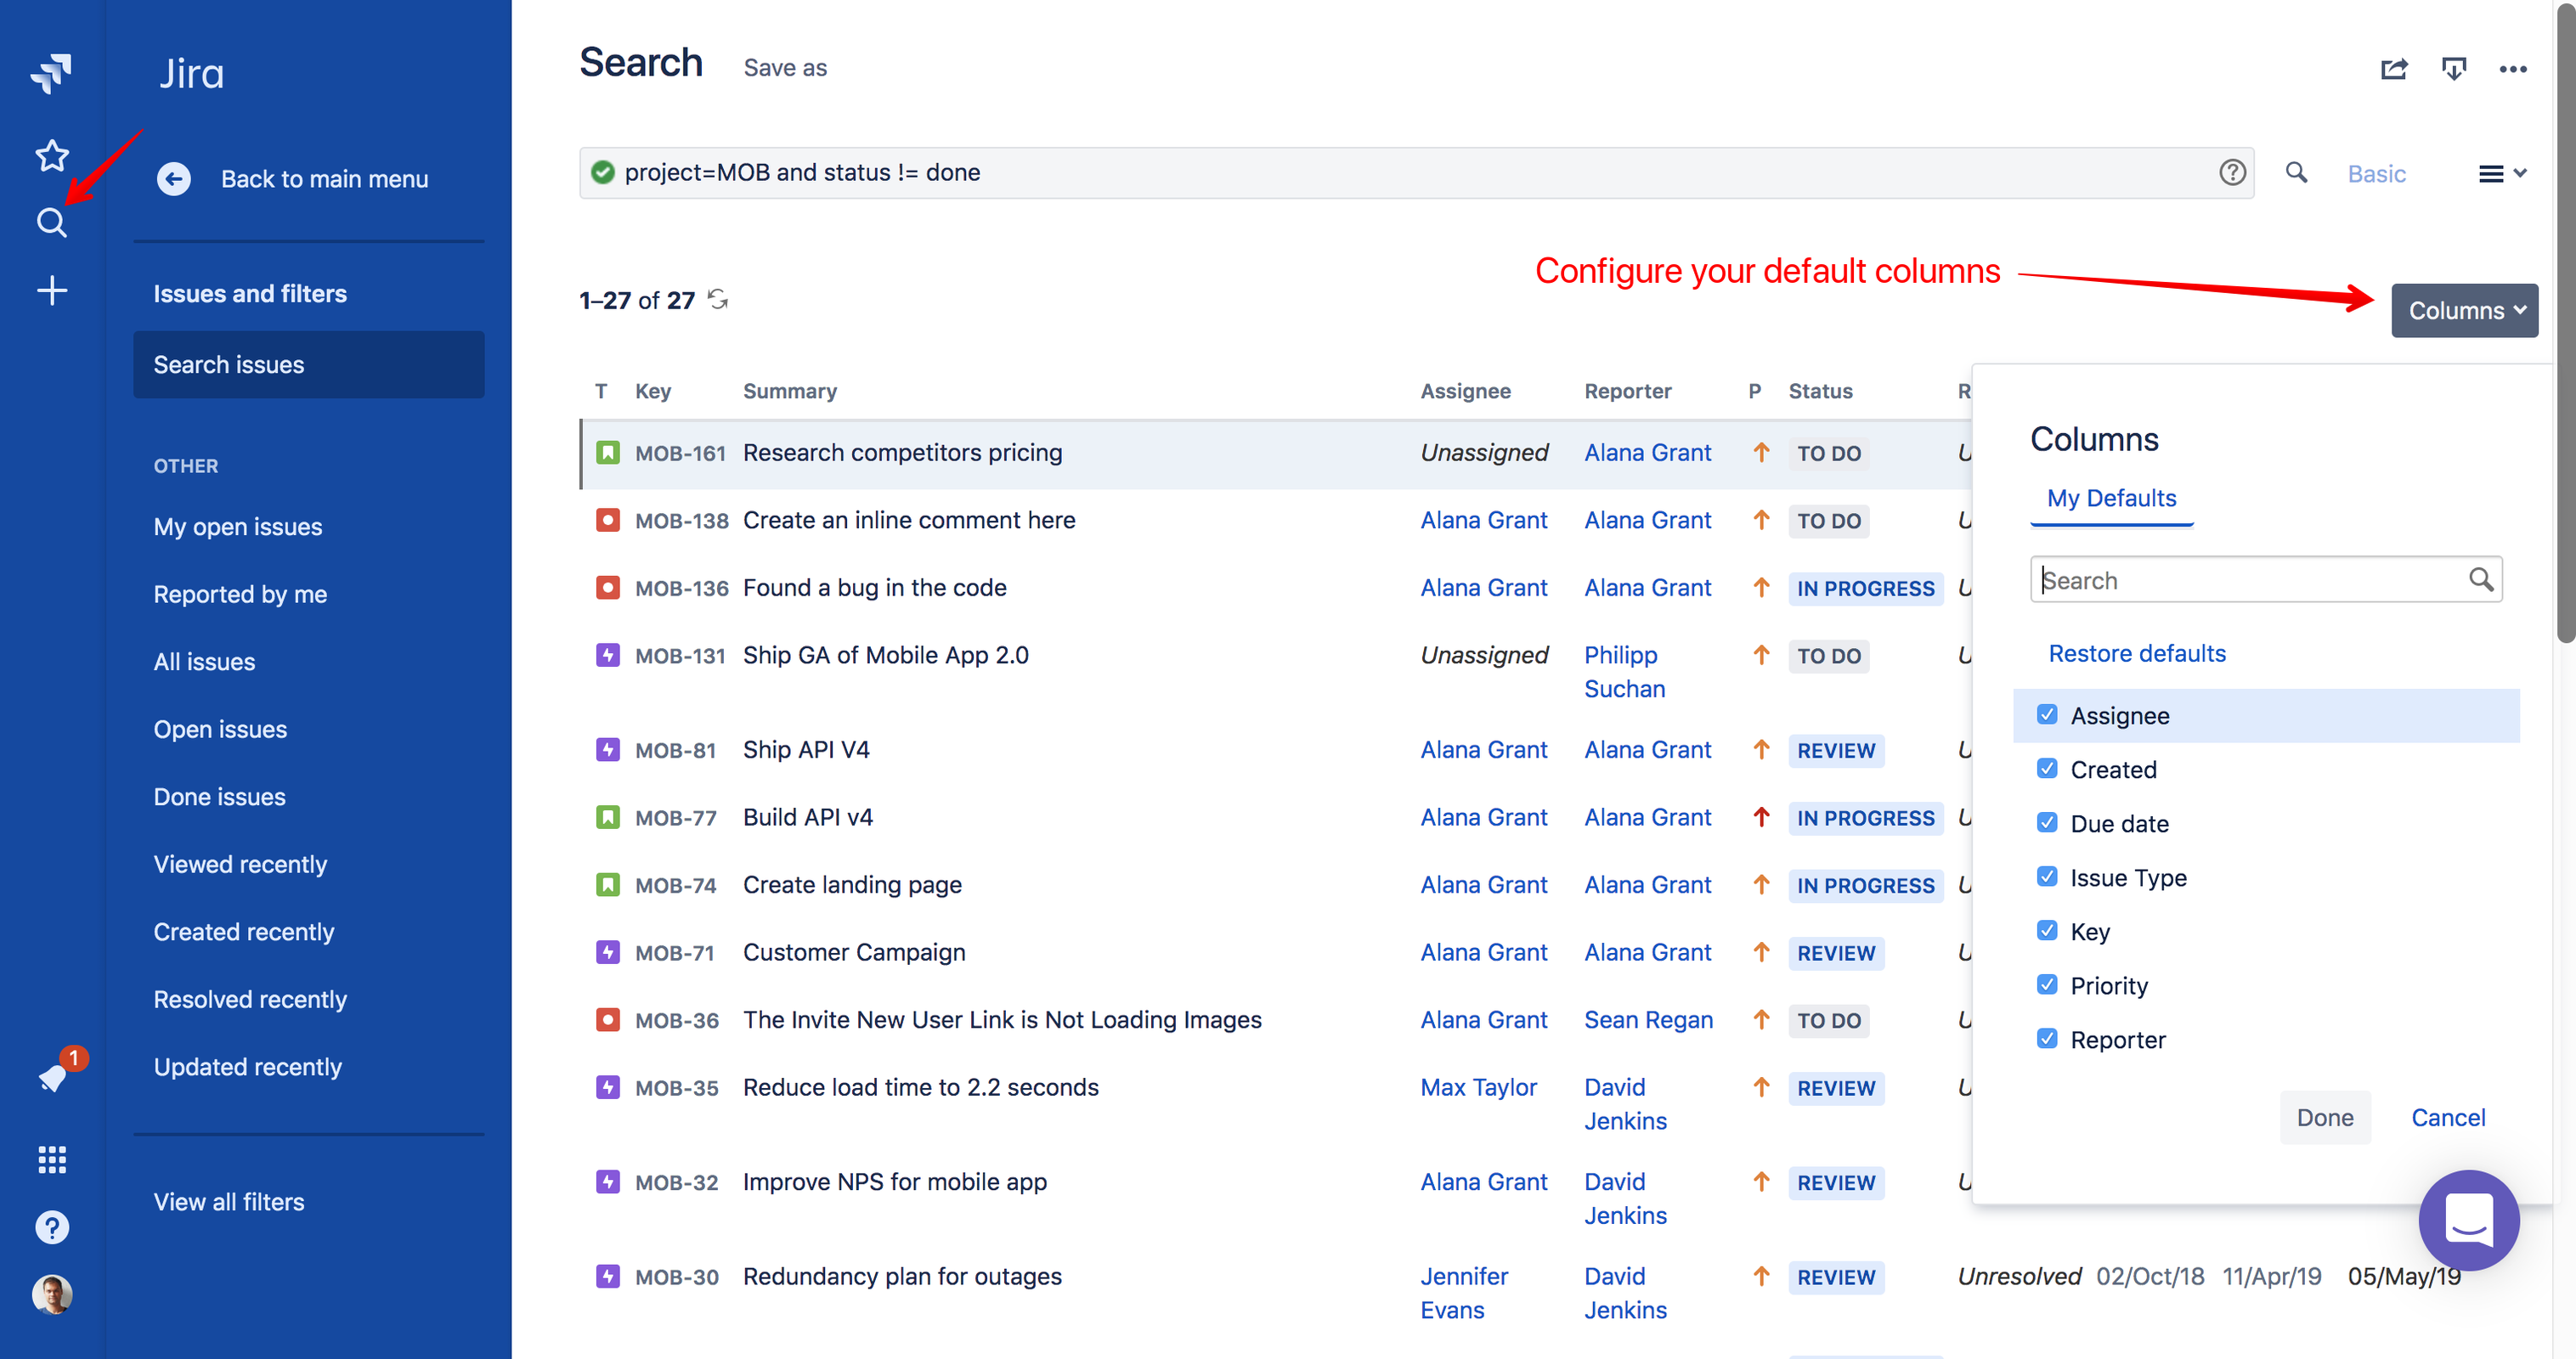Uncheck the Reporter column
The width and height of the screenshot is (2576, 1359).
2048,1038
